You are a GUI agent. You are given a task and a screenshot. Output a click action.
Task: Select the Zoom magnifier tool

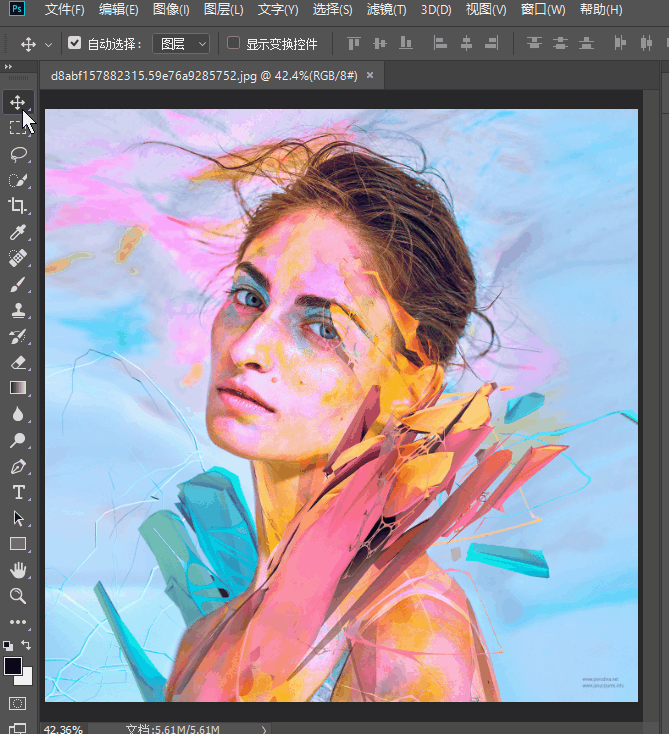18,596
